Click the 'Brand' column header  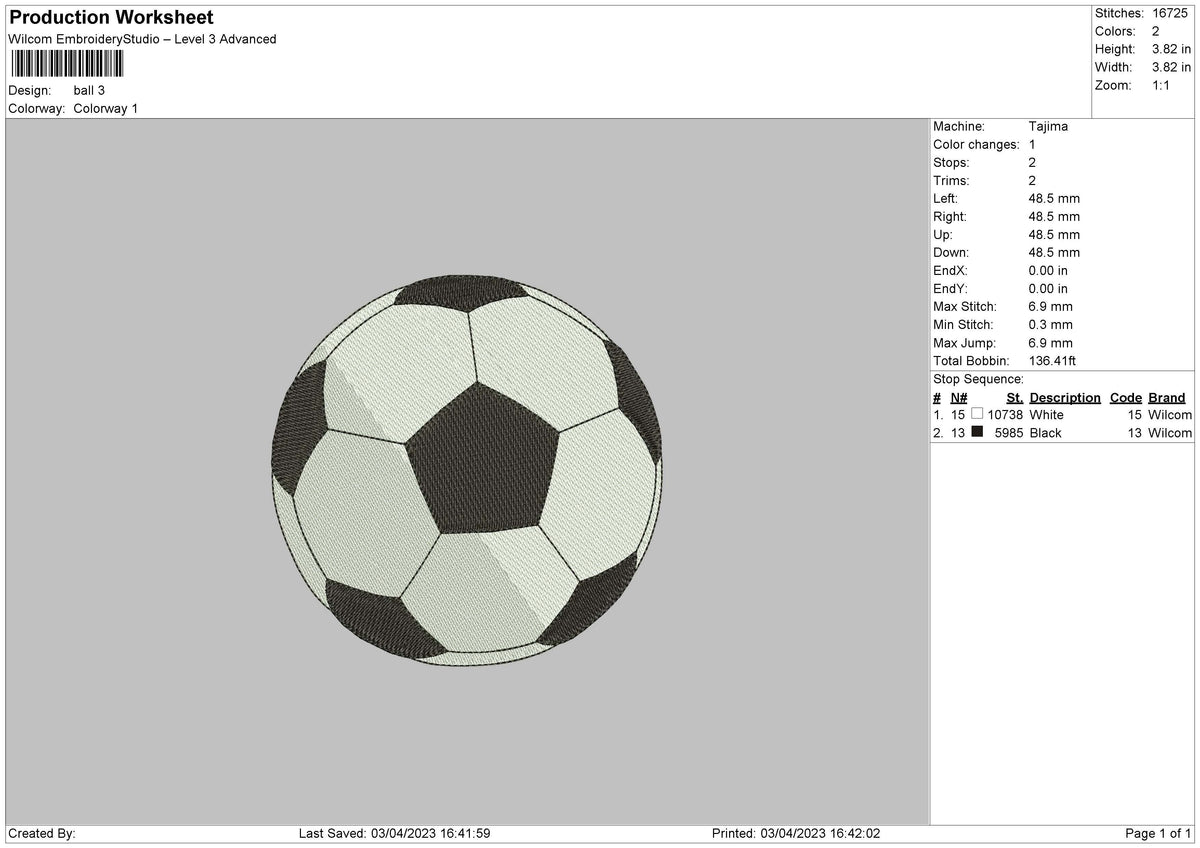1166,397
